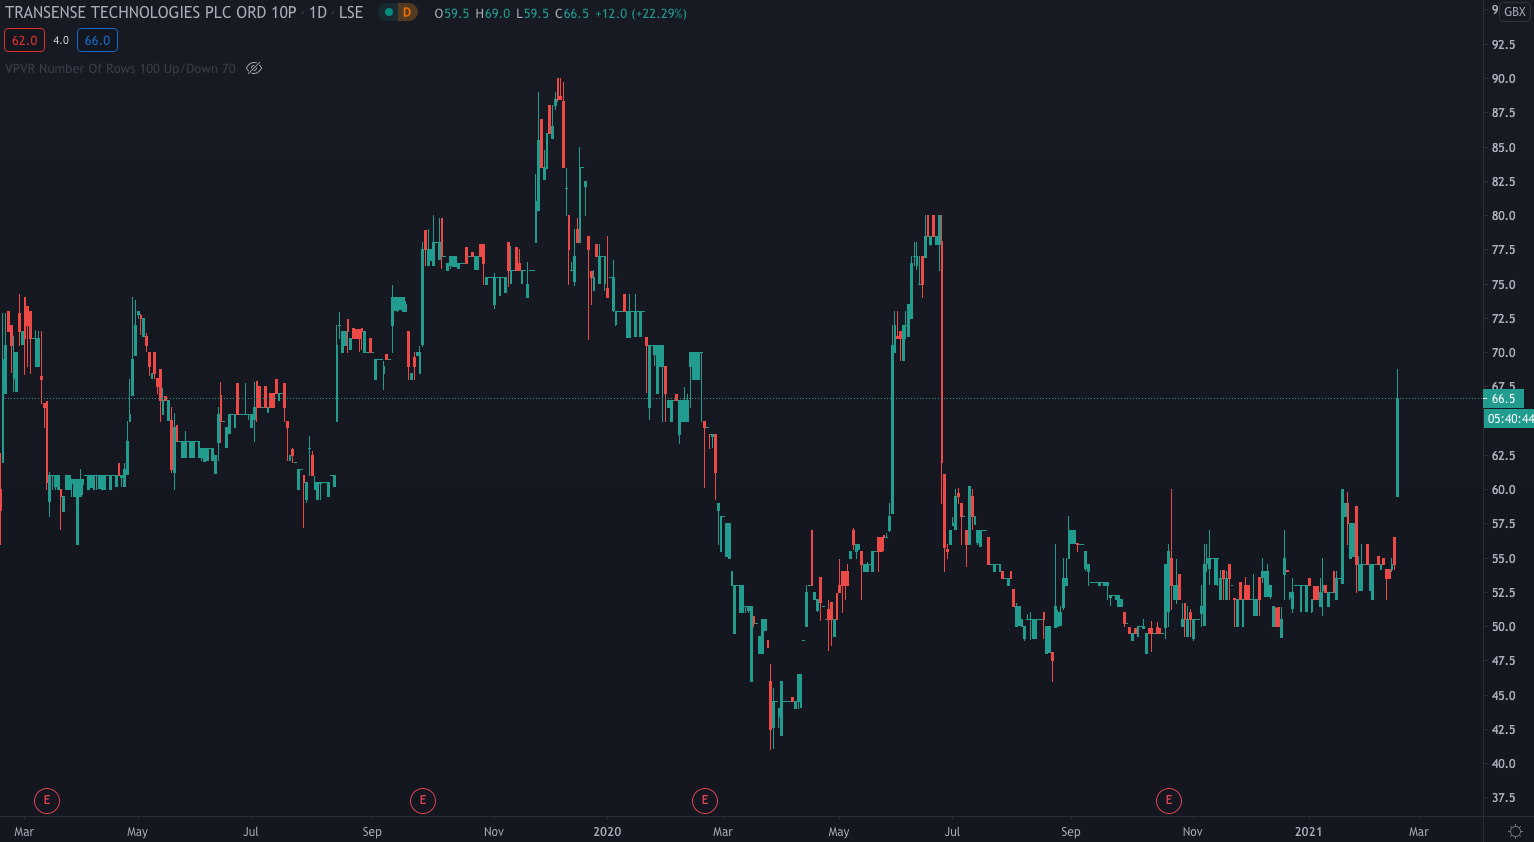Click the 4.0 spread value
The image size is (1534, 842).
click(61, 40)
